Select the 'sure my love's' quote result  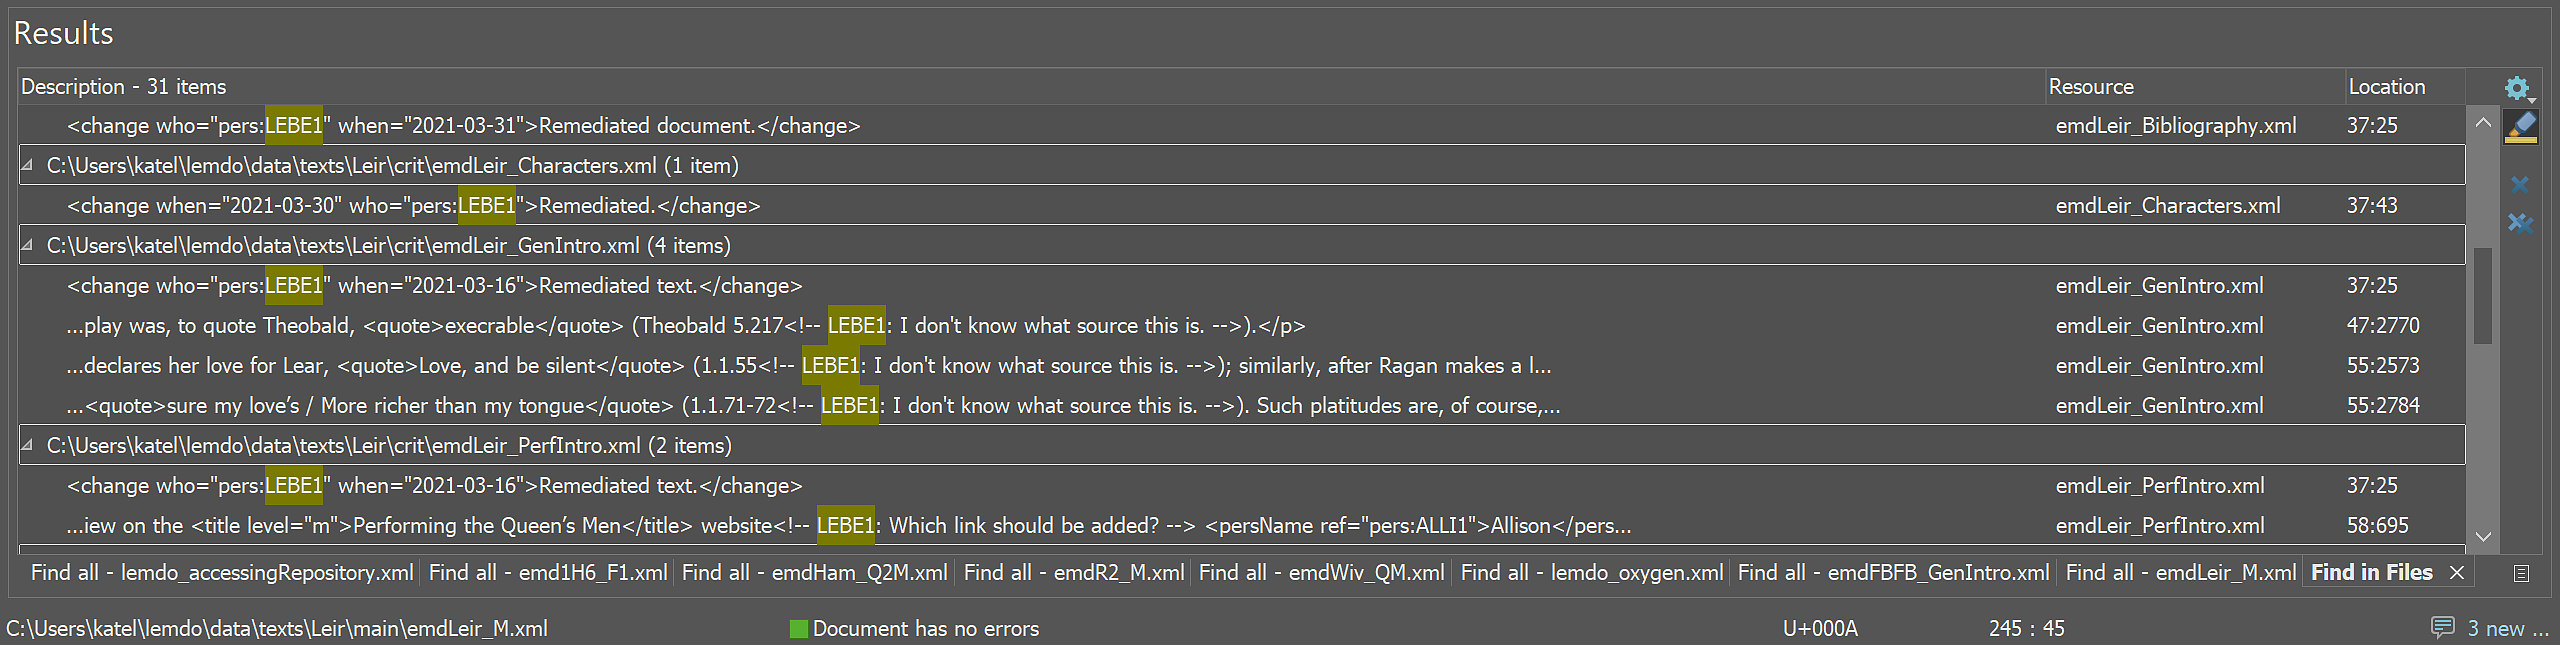tap(1242, 405)
